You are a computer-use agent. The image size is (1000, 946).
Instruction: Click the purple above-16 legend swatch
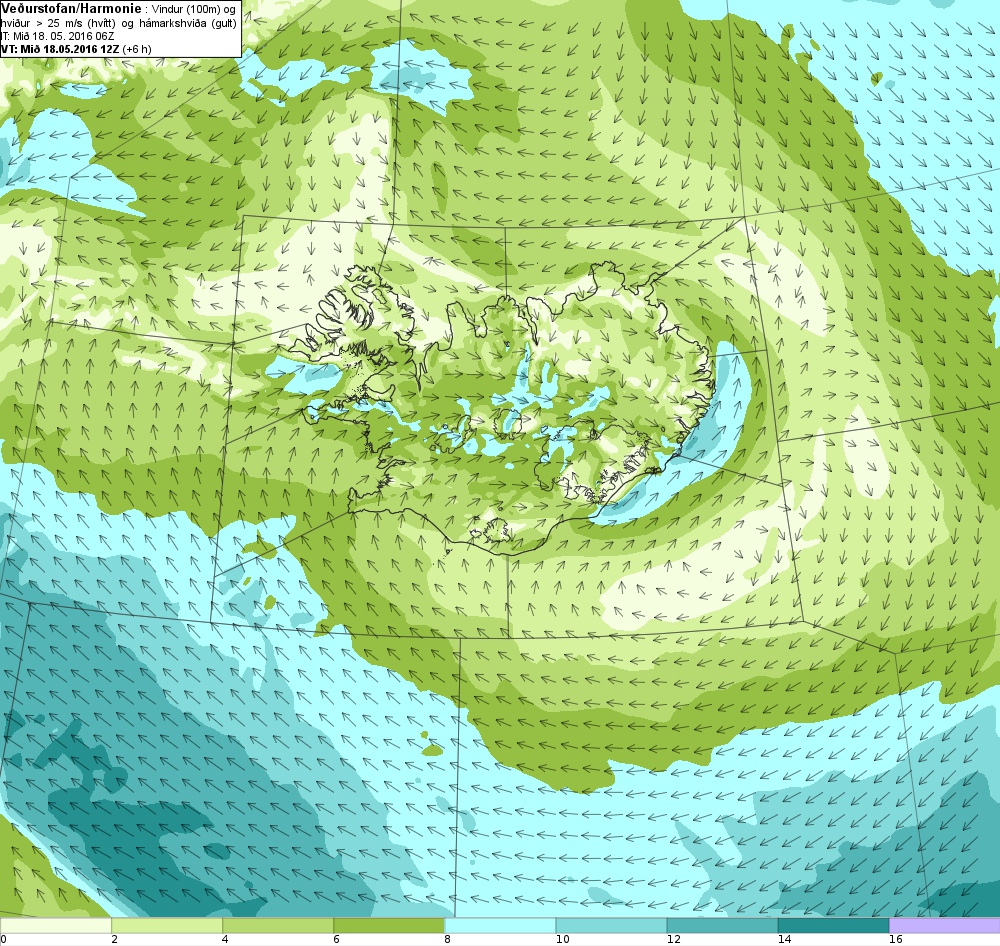point(945,925)
